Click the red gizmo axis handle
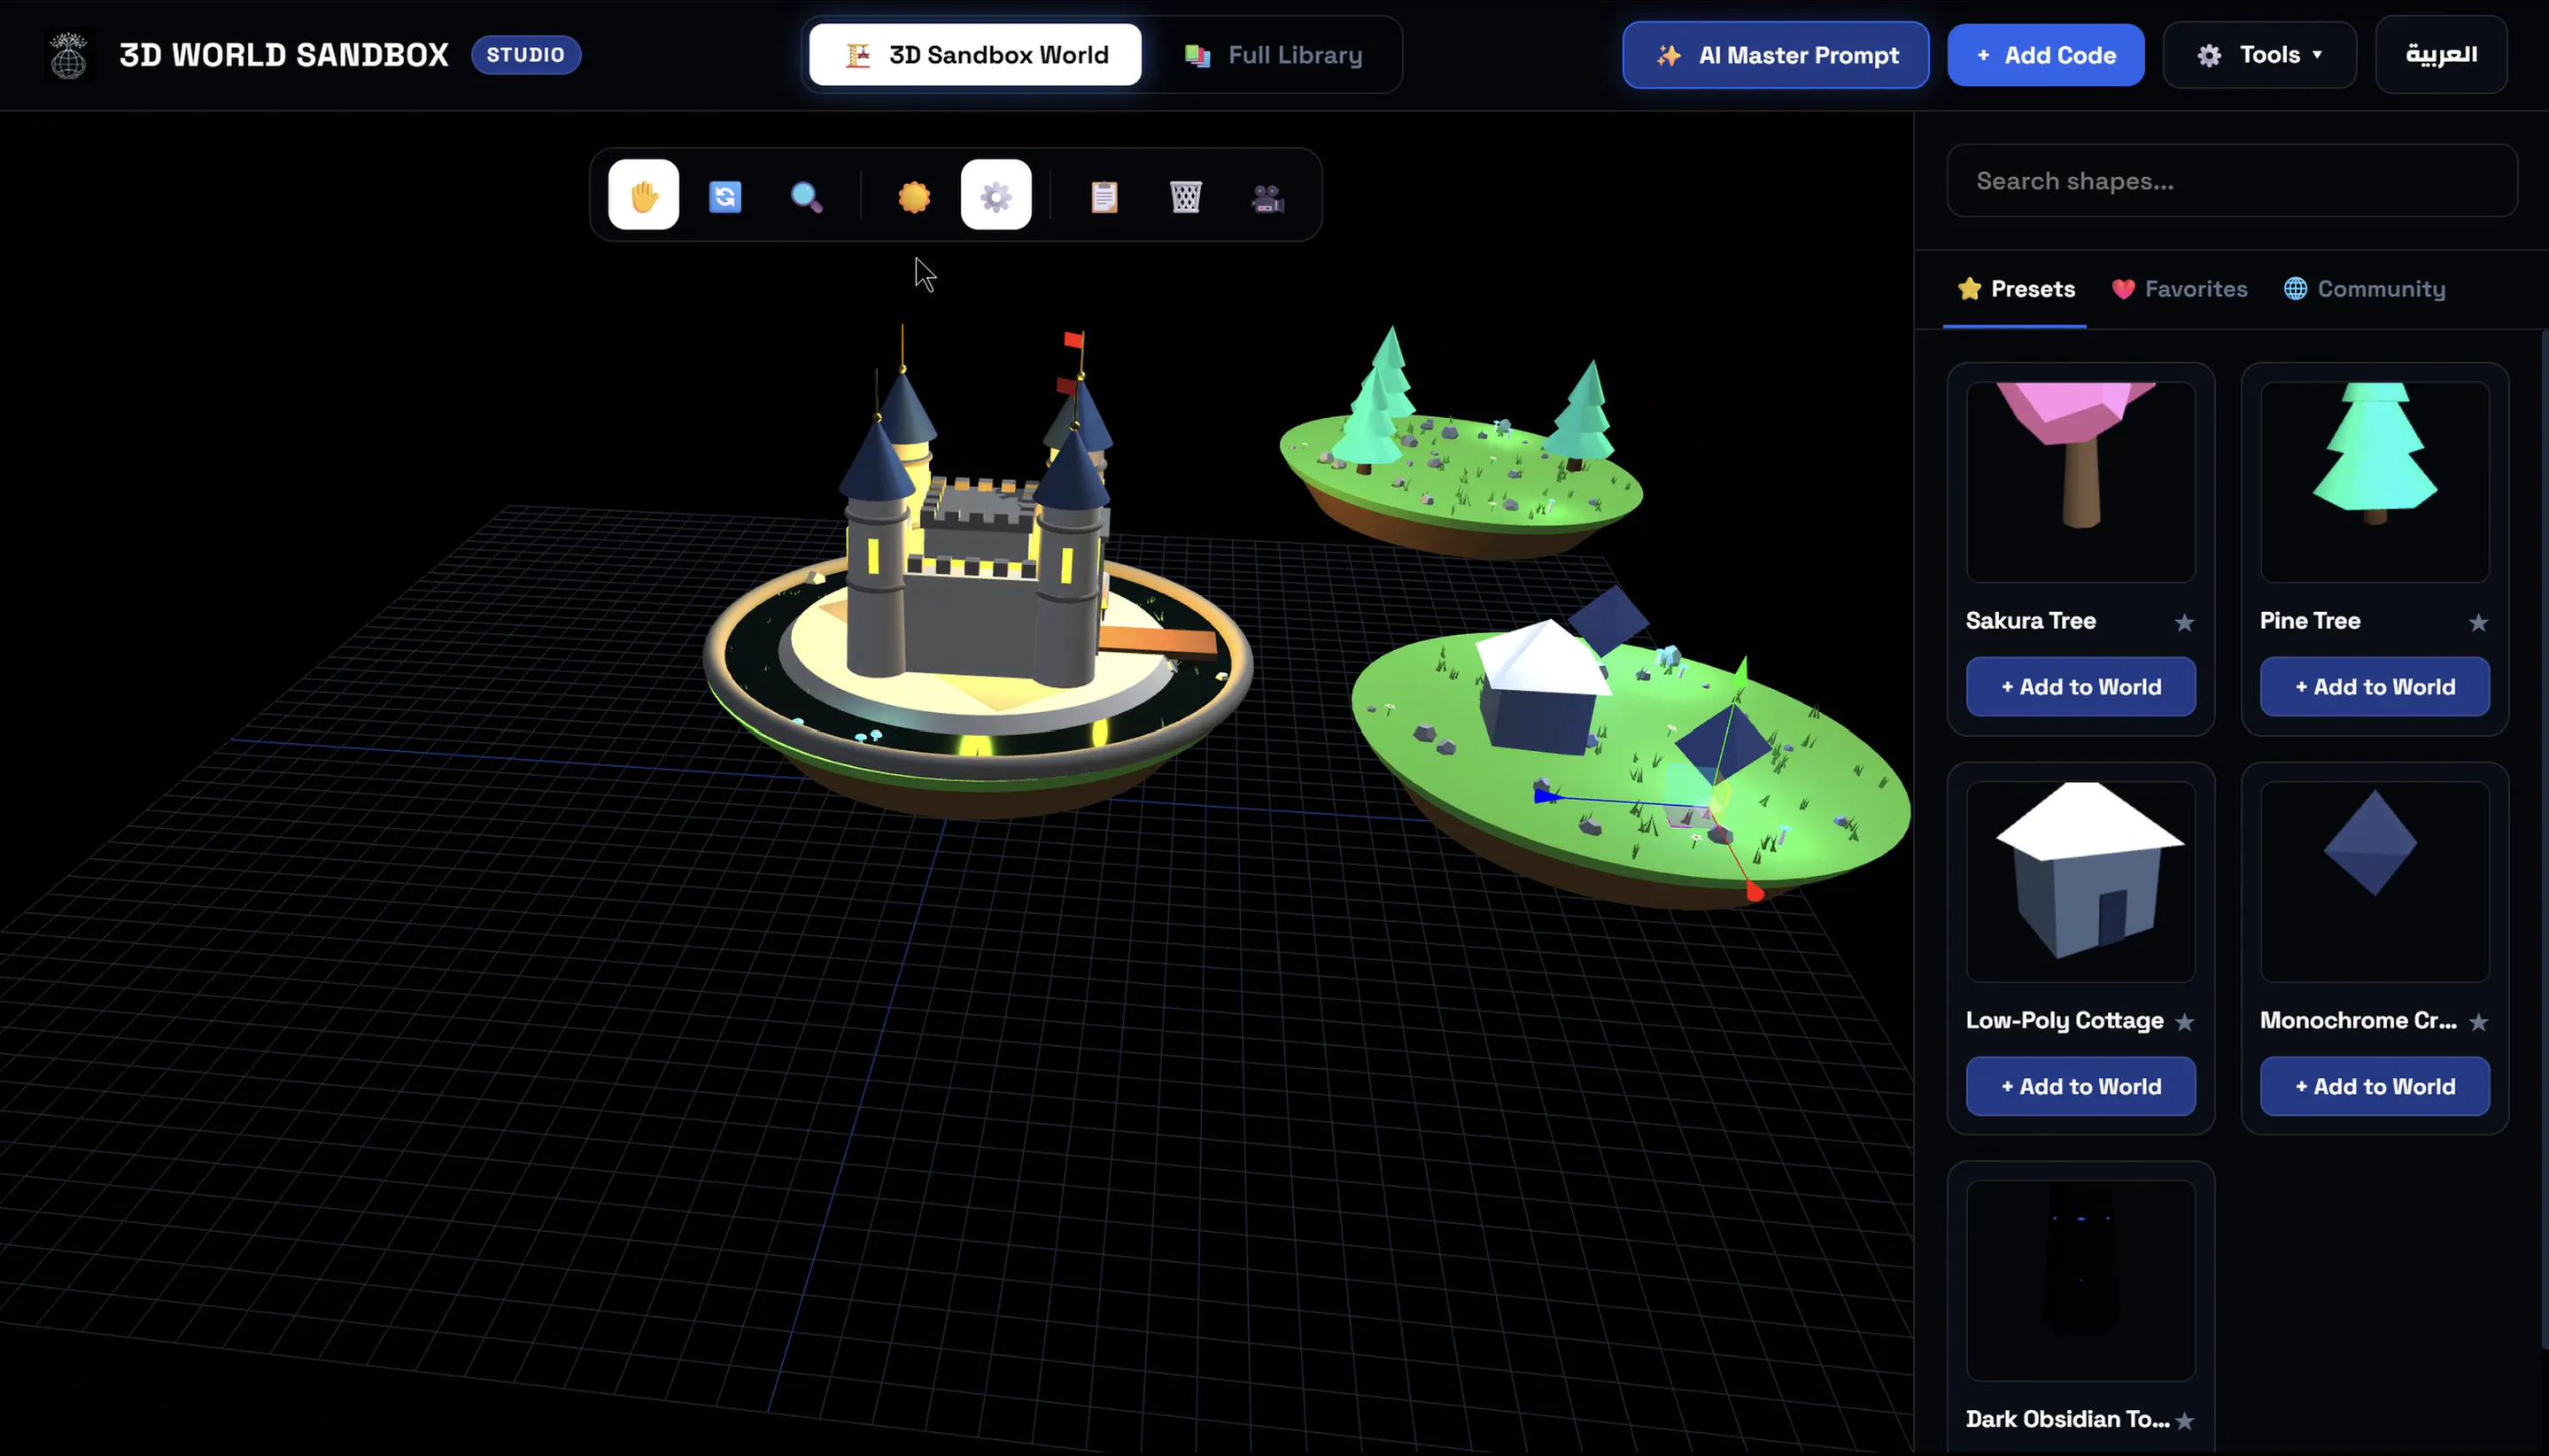 click(x=1754, y=891)
